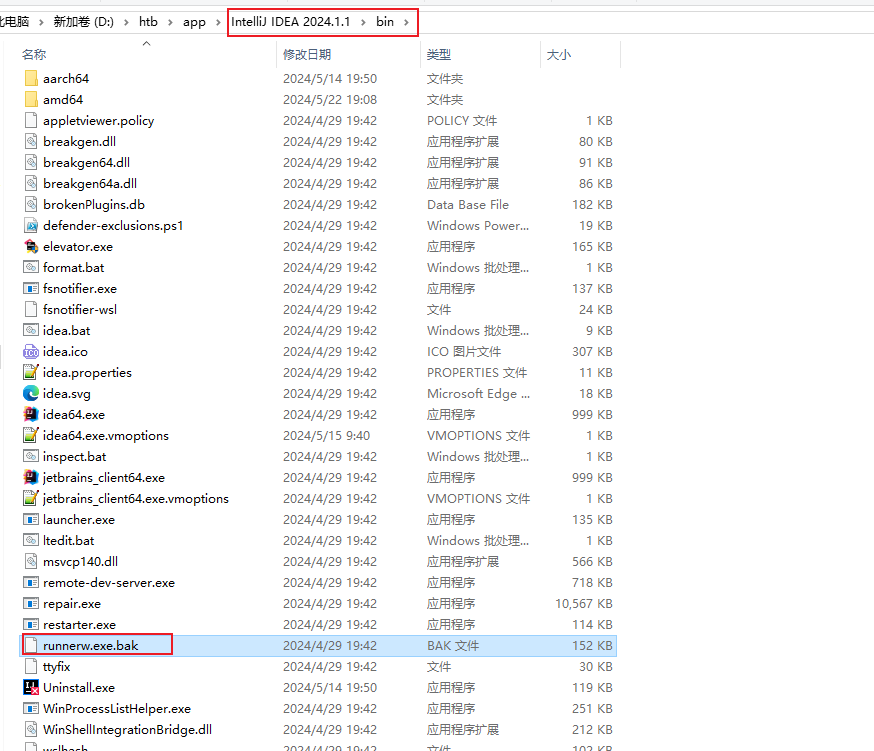
Task: Expand the chevron after bin breadcrumb
Action: pos(406,22)
